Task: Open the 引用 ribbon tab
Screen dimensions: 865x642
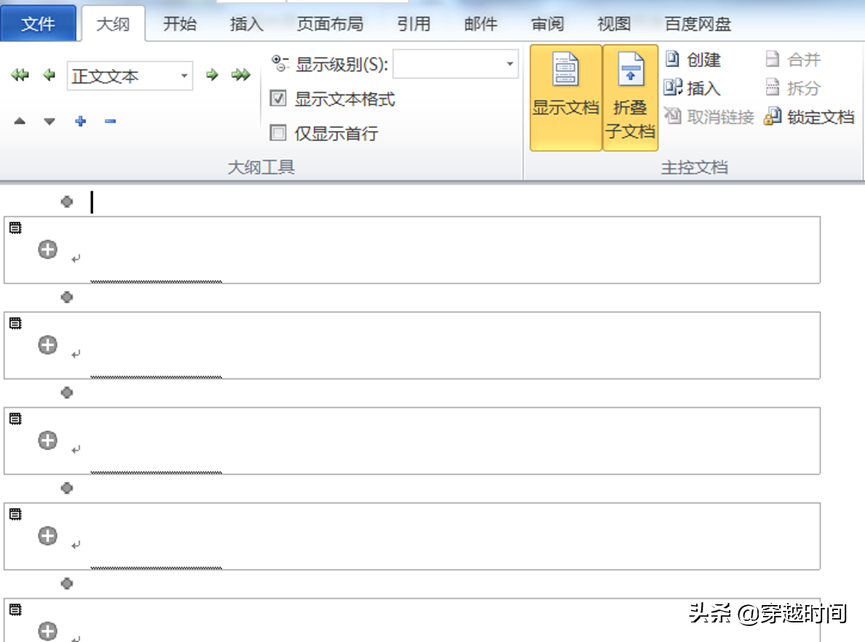Action: 414,24
